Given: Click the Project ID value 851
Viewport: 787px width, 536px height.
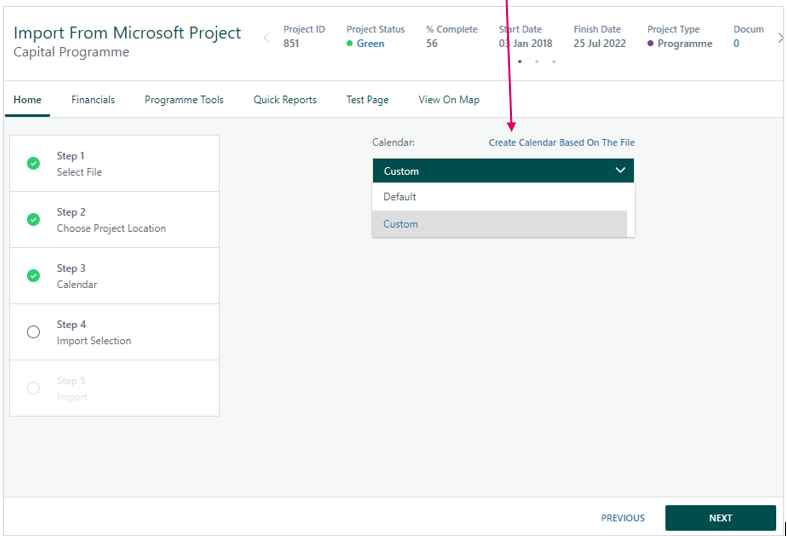Looking at the screenshot, I should (x=291, y=44).
